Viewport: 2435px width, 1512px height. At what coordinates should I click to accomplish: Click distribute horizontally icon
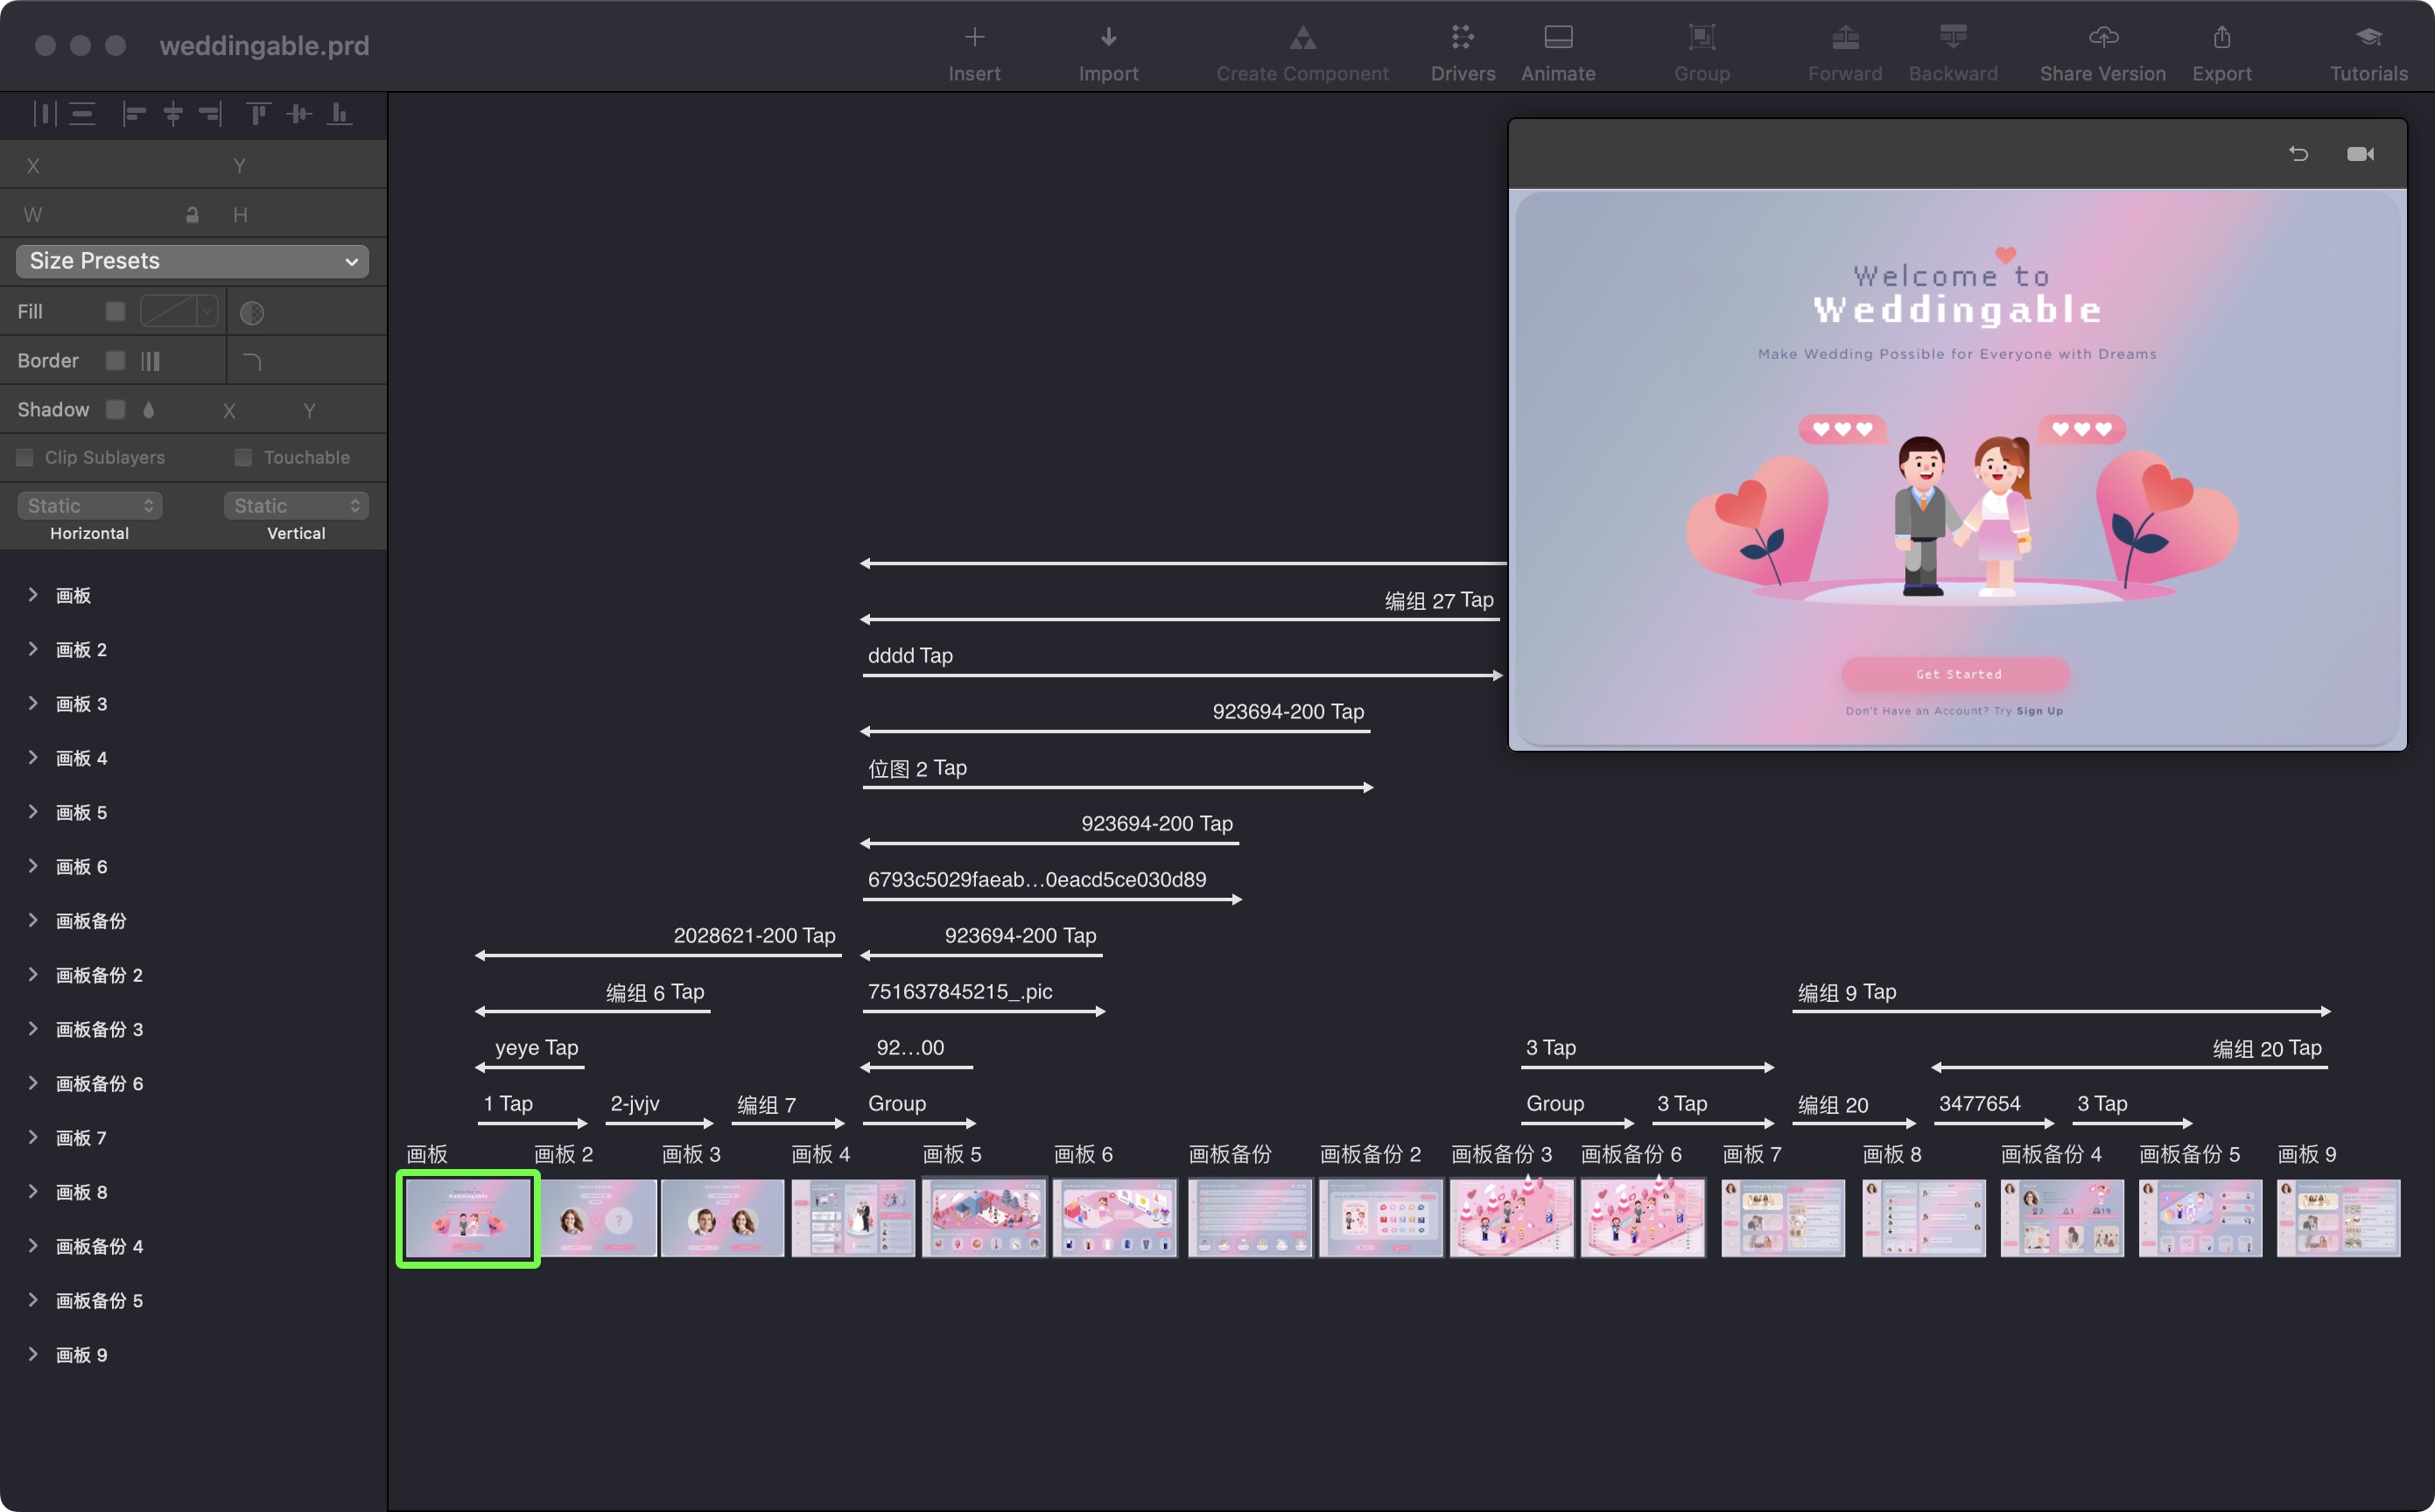click(x=45, y=114)
